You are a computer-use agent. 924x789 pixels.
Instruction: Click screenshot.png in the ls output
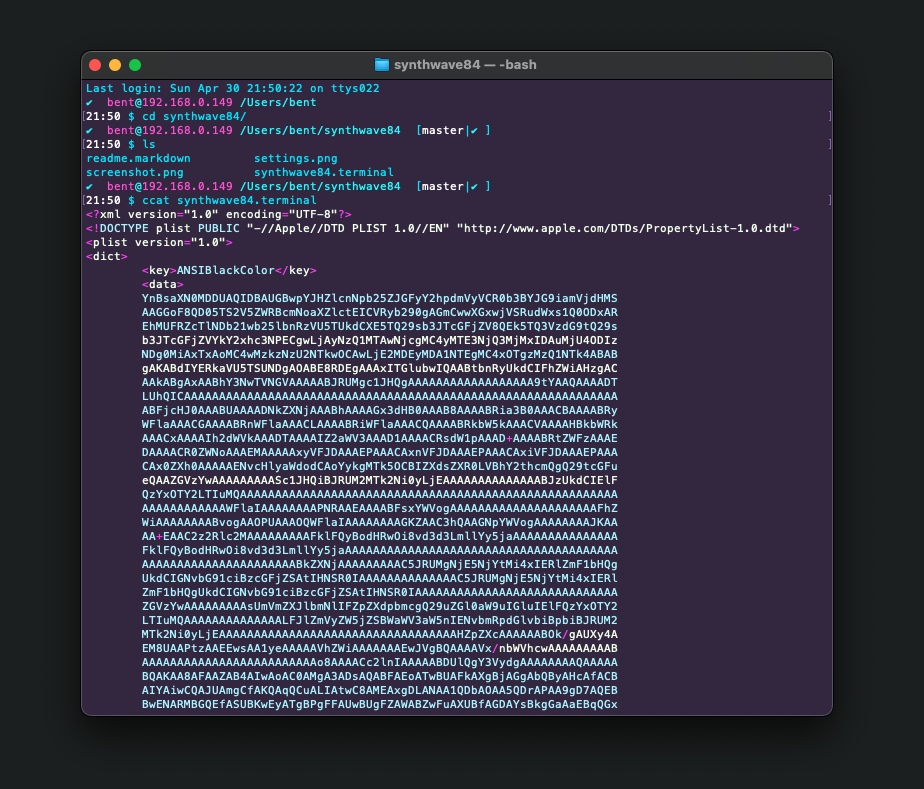(x=135, y=173)
